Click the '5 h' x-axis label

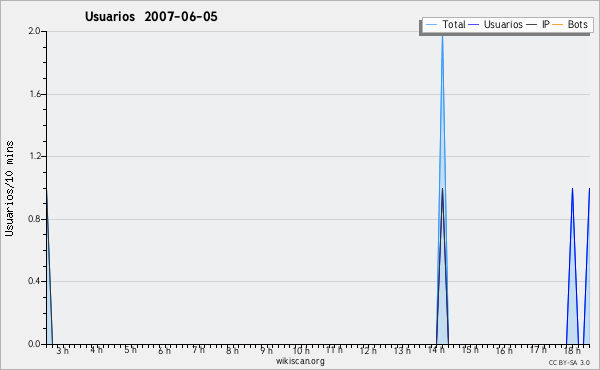tap(130, 350)
